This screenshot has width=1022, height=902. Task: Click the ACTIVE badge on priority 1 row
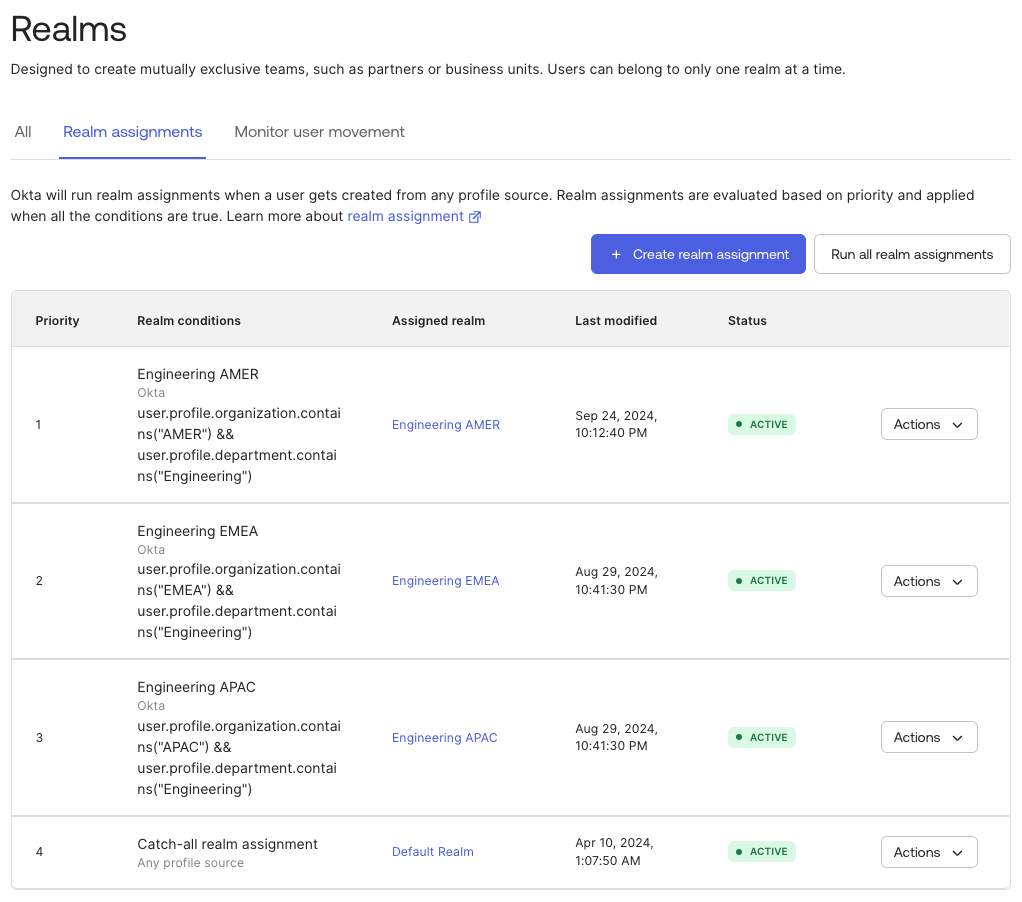(761, 424)
